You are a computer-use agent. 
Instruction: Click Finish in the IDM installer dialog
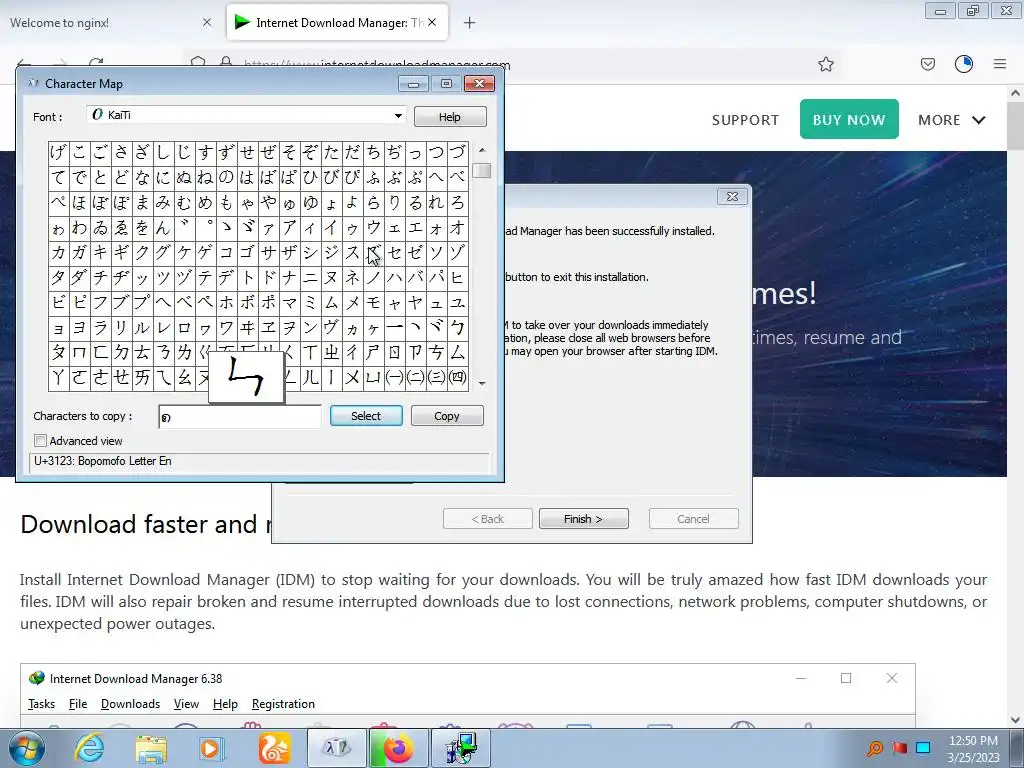coord(583,519)
